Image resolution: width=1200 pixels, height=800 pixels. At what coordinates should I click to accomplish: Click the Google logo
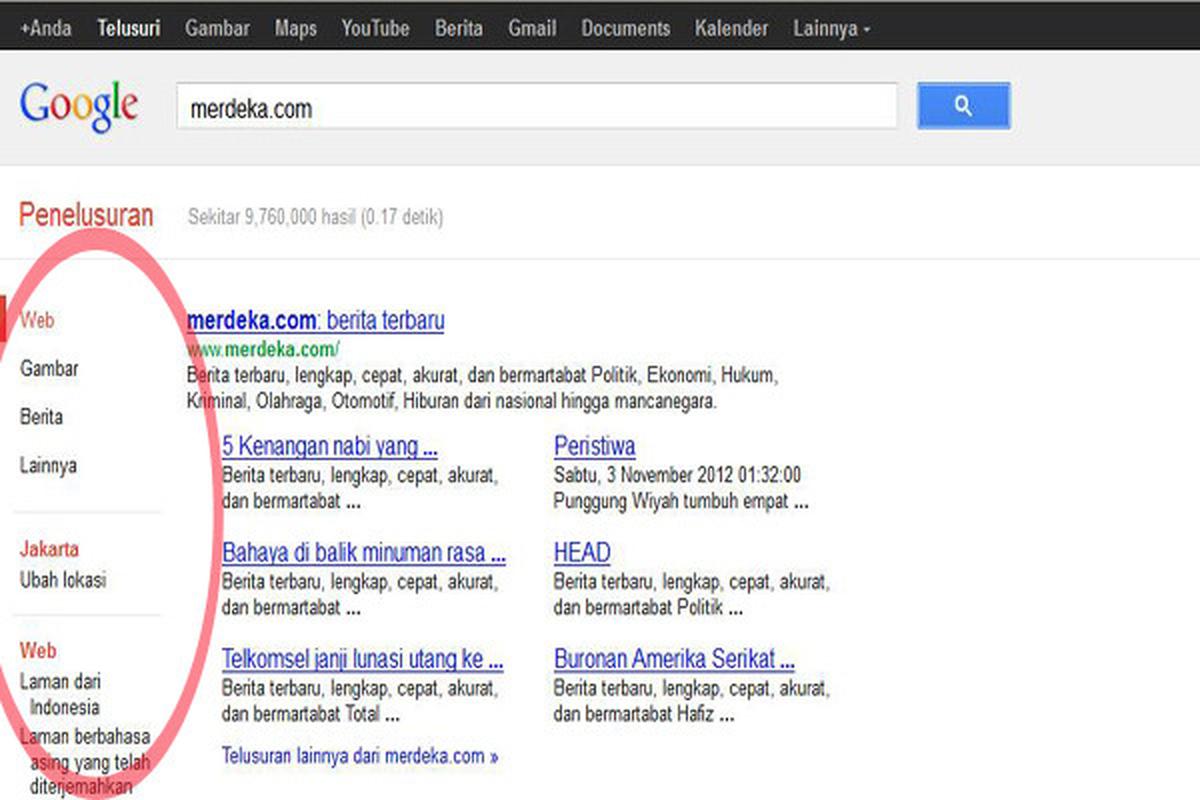point(78,106)
